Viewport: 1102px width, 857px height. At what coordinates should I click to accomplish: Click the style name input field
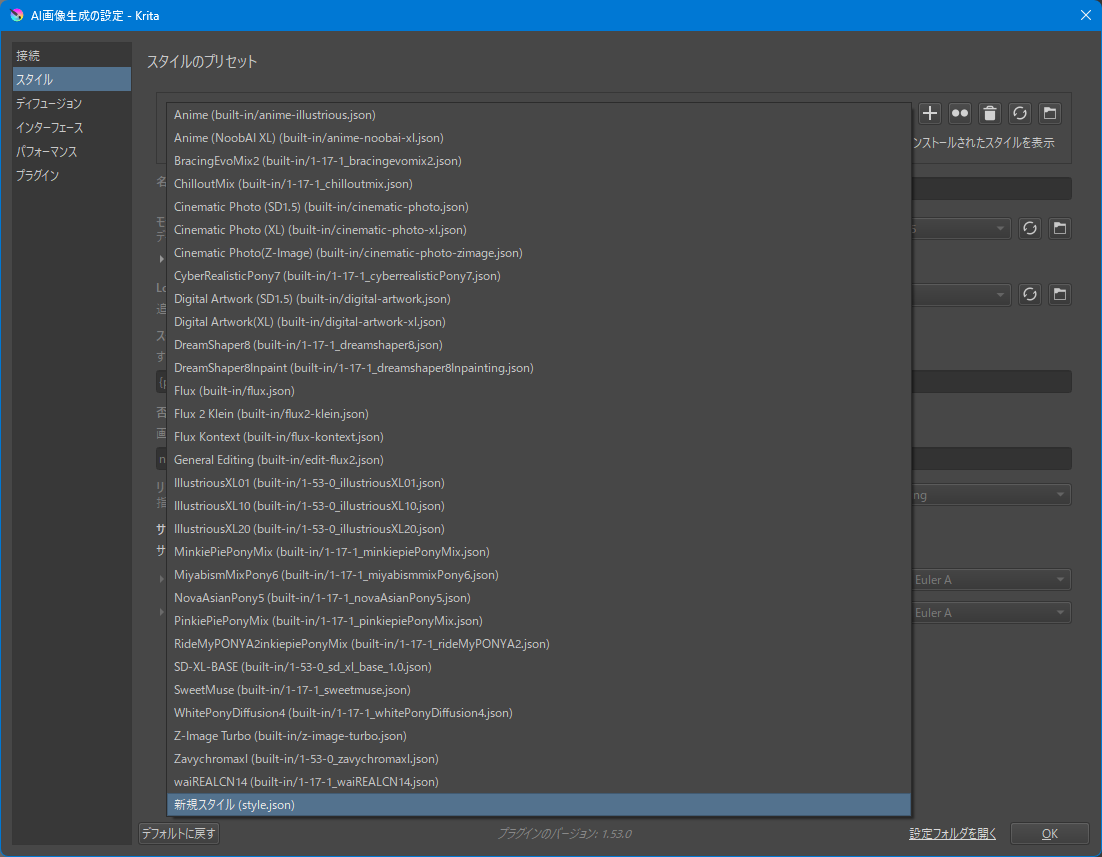[x=991, y=188]
